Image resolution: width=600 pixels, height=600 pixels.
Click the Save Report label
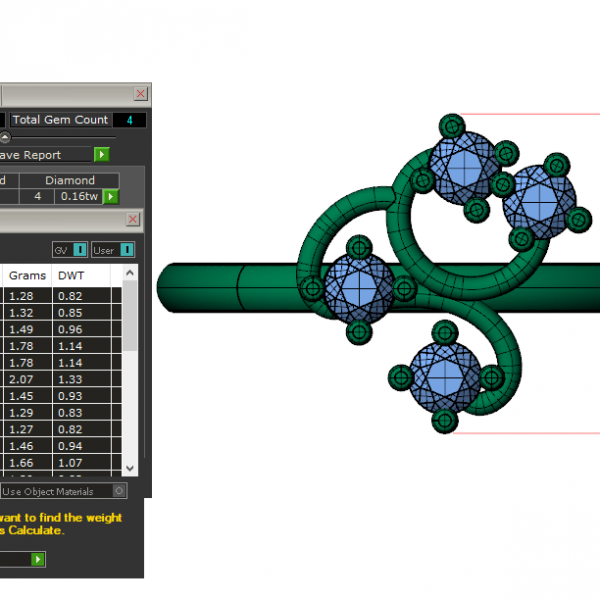(31, 155)
